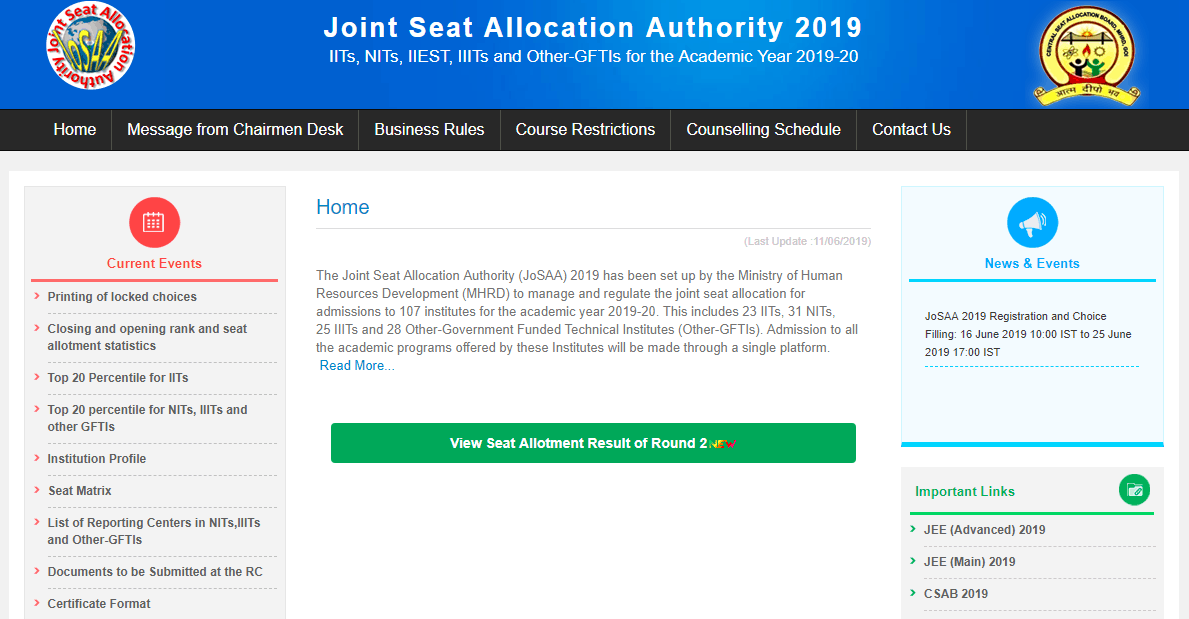Click the NEW badge on the green button
The width and height of the screenshot is (1189, 619).
point(722,443)
